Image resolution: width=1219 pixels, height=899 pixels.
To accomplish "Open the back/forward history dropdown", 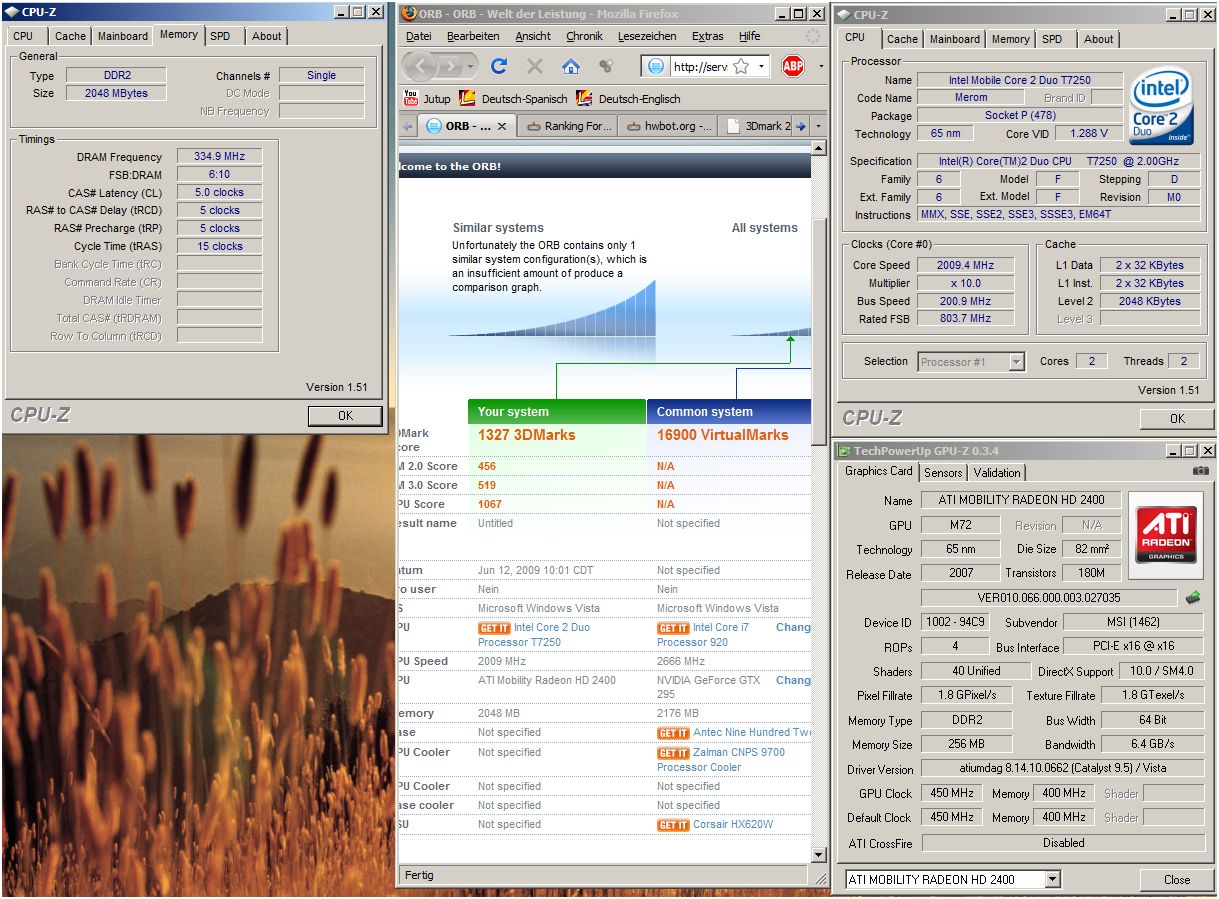I will click(470, 66).
